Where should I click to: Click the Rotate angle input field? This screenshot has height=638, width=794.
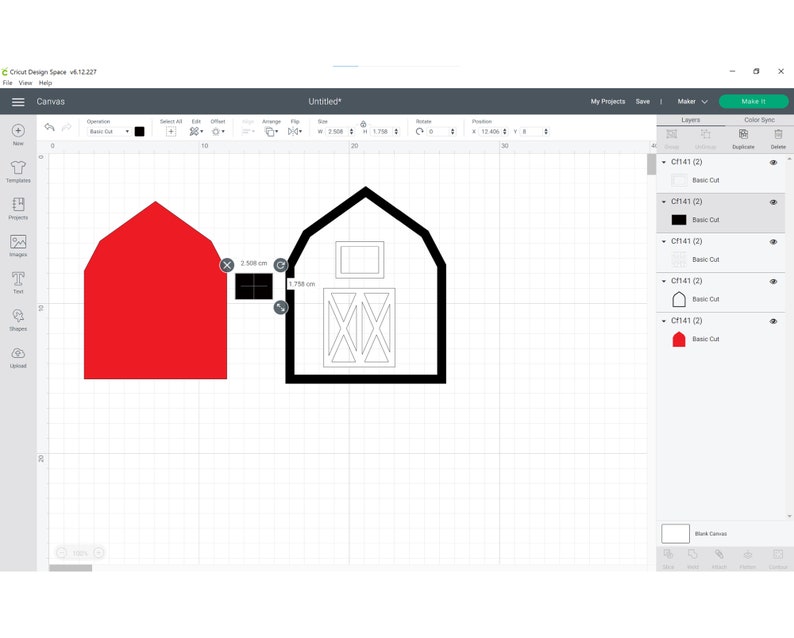(x=439, y=132)
